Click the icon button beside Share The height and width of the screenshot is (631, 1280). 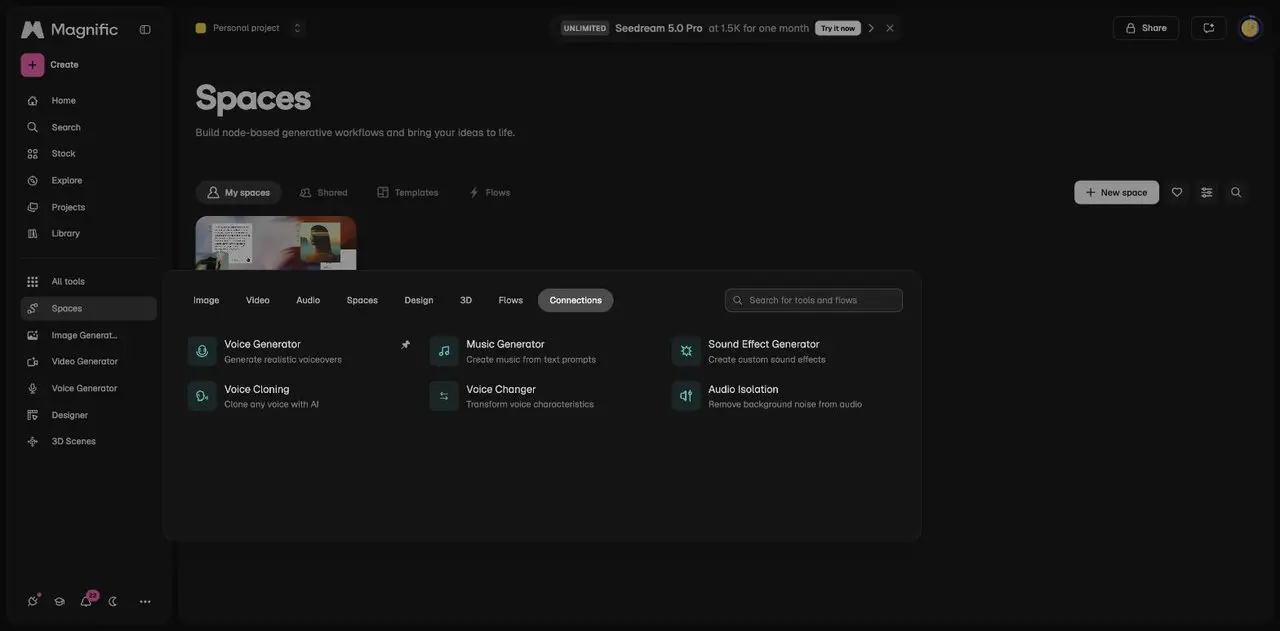1208,28
